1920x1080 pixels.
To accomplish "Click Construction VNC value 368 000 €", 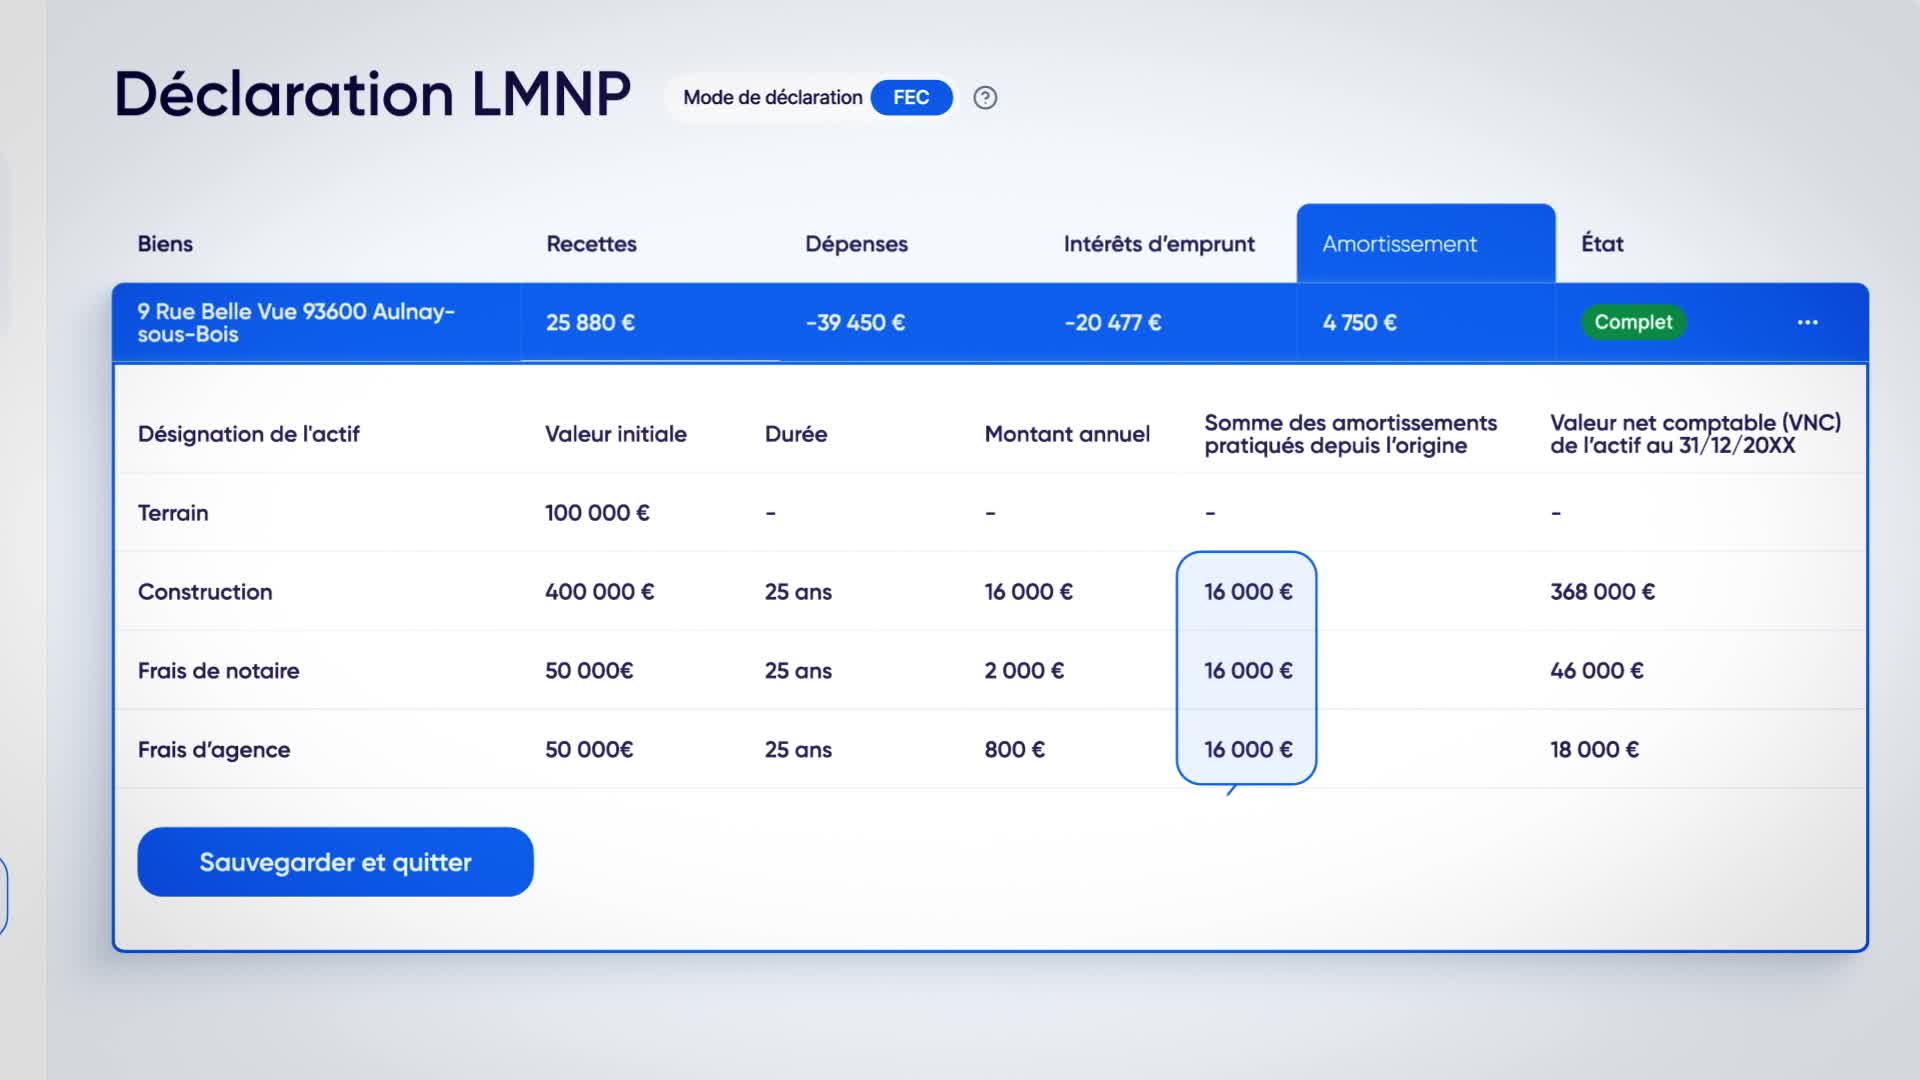I will (1602, 592).
